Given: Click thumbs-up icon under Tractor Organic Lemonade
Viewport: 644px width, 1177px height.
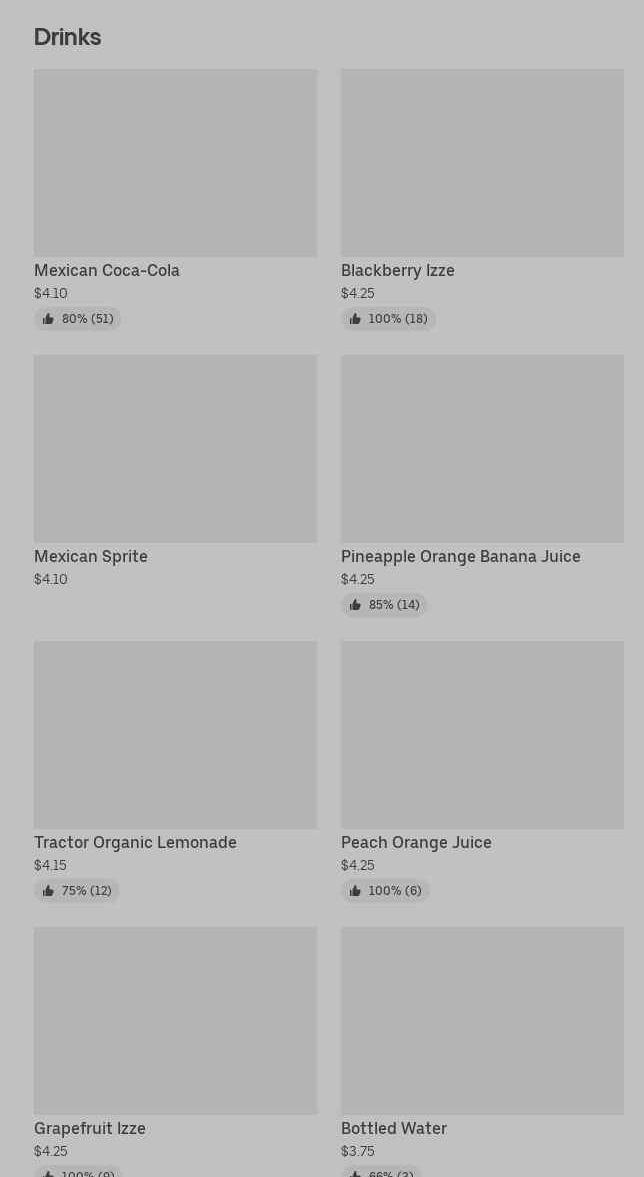Looking at the screenshot, I should [48, 891].
